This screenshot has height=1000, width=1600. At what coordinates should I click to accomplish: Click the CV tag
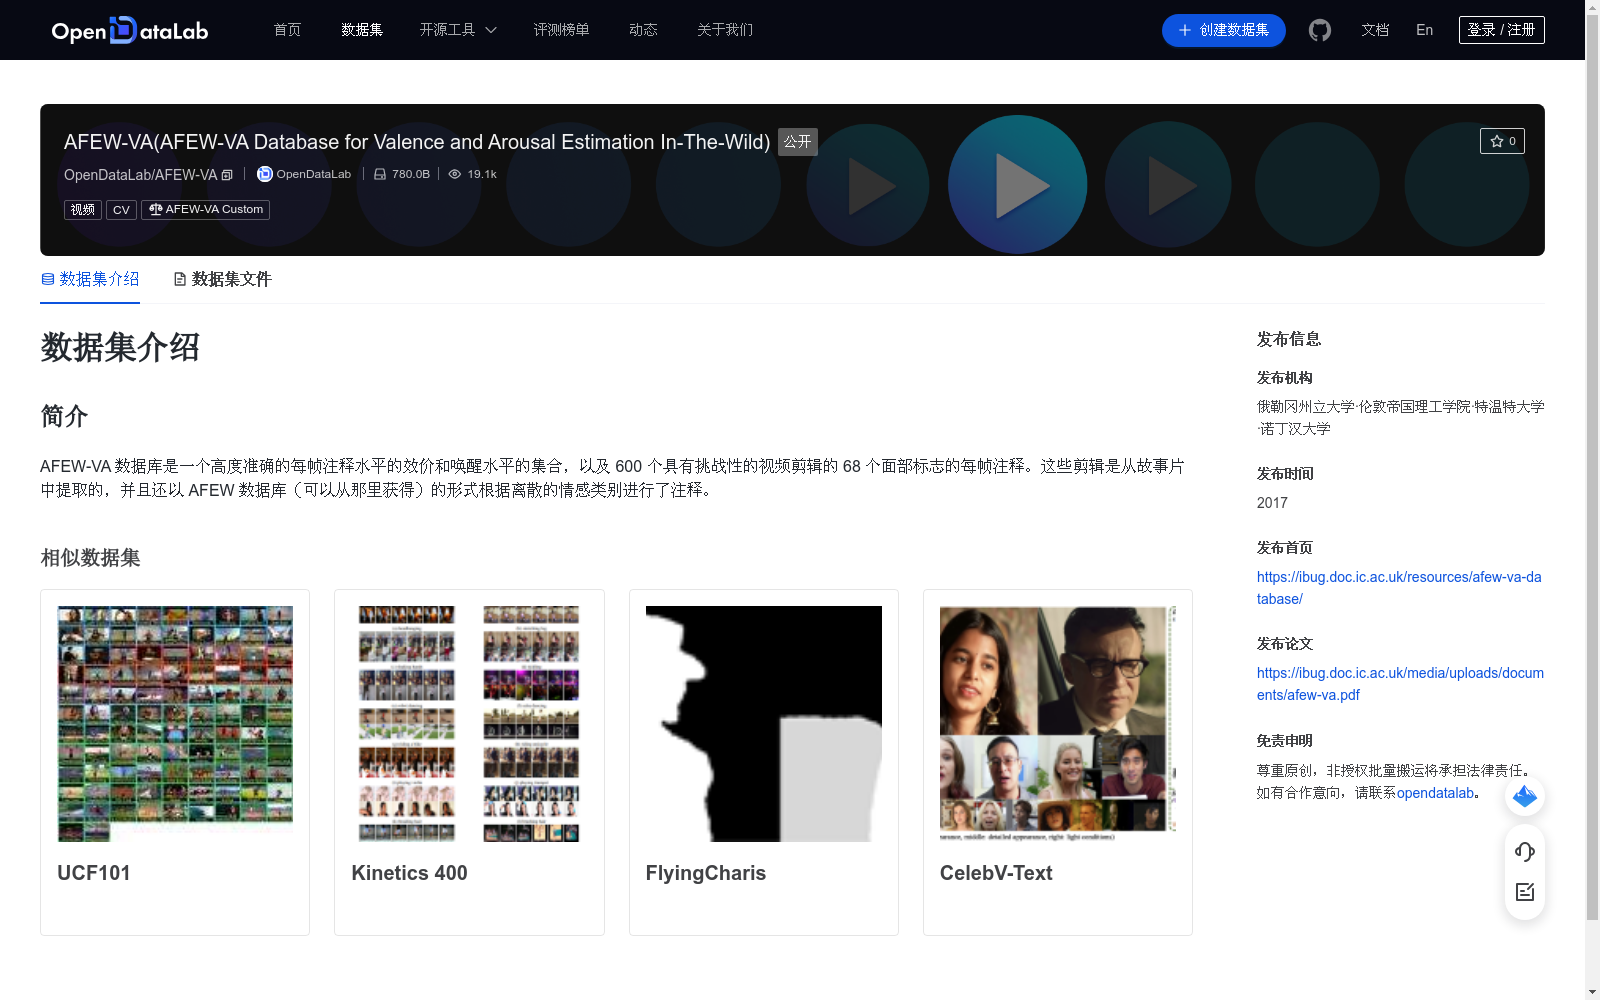[x=121, y=210]
